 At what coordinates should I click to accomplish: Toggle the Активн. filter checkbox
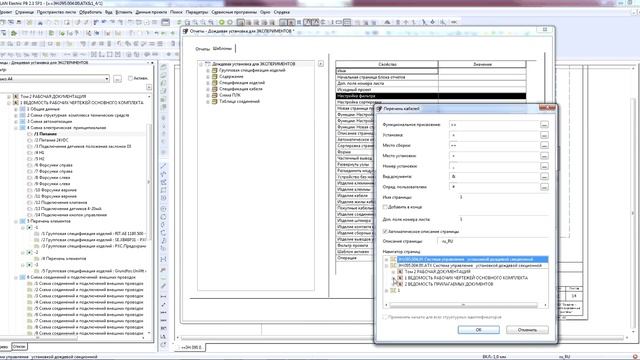(x=131, y=78)
